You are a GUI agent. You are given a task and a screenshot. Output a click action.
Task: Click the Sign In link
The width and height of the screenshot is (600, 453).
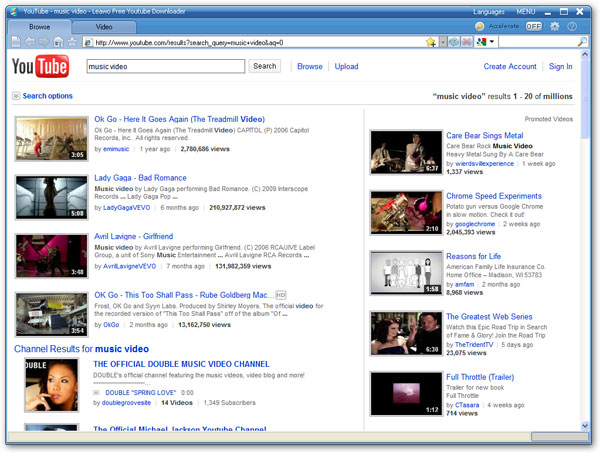[x=561, y=66]
